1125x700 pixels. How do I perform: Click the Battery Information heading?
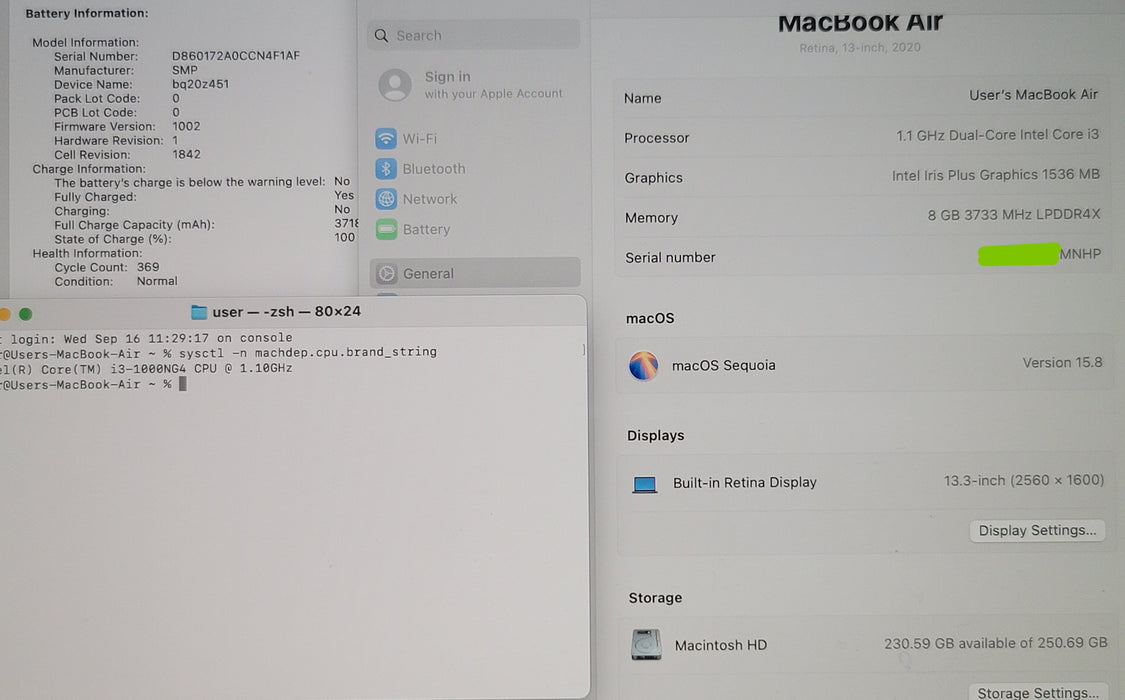tap(87, 13)
